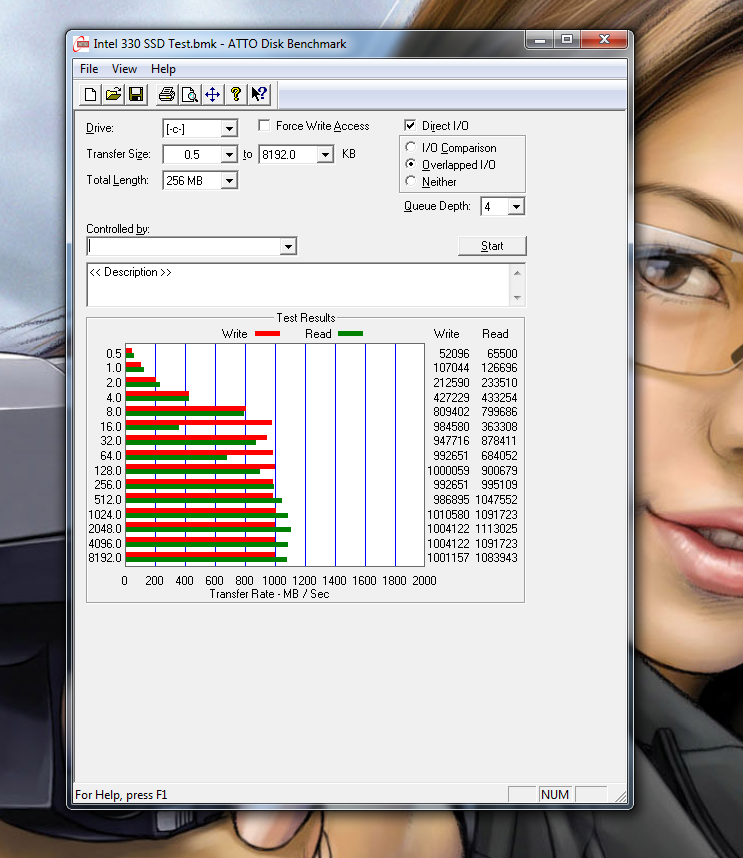Uncheck the Direct I/O checkbox
Viewport: 743px width, 858px height.
pyautogui.click(x=410, y=125)
